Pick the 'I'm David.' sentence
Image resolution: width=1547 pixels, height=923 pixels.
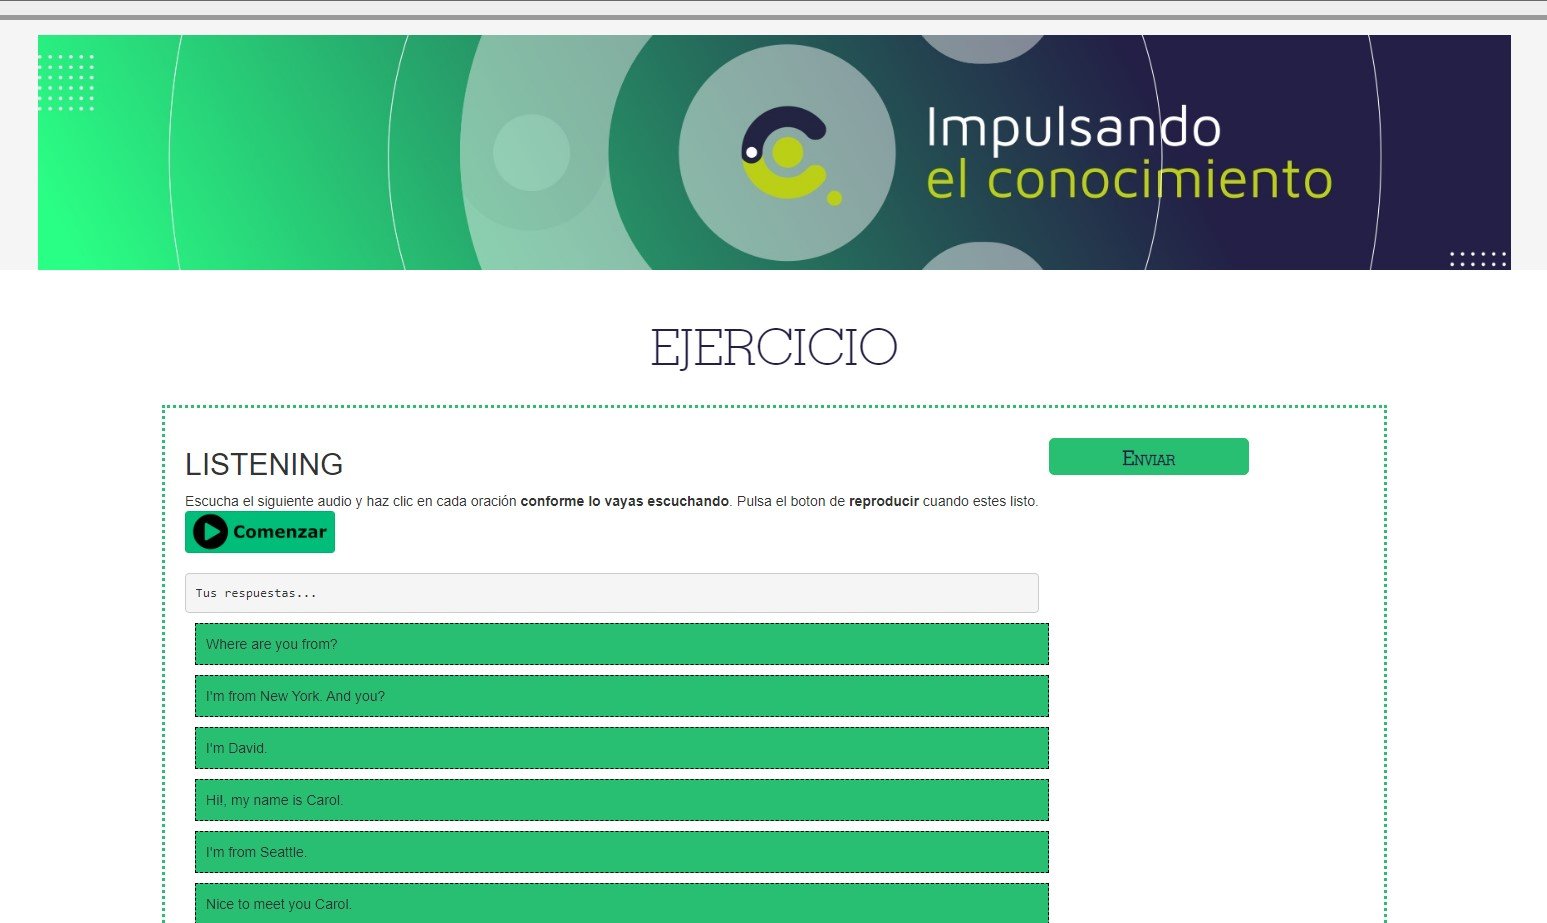pyautogui.click(x=621, y=748)
